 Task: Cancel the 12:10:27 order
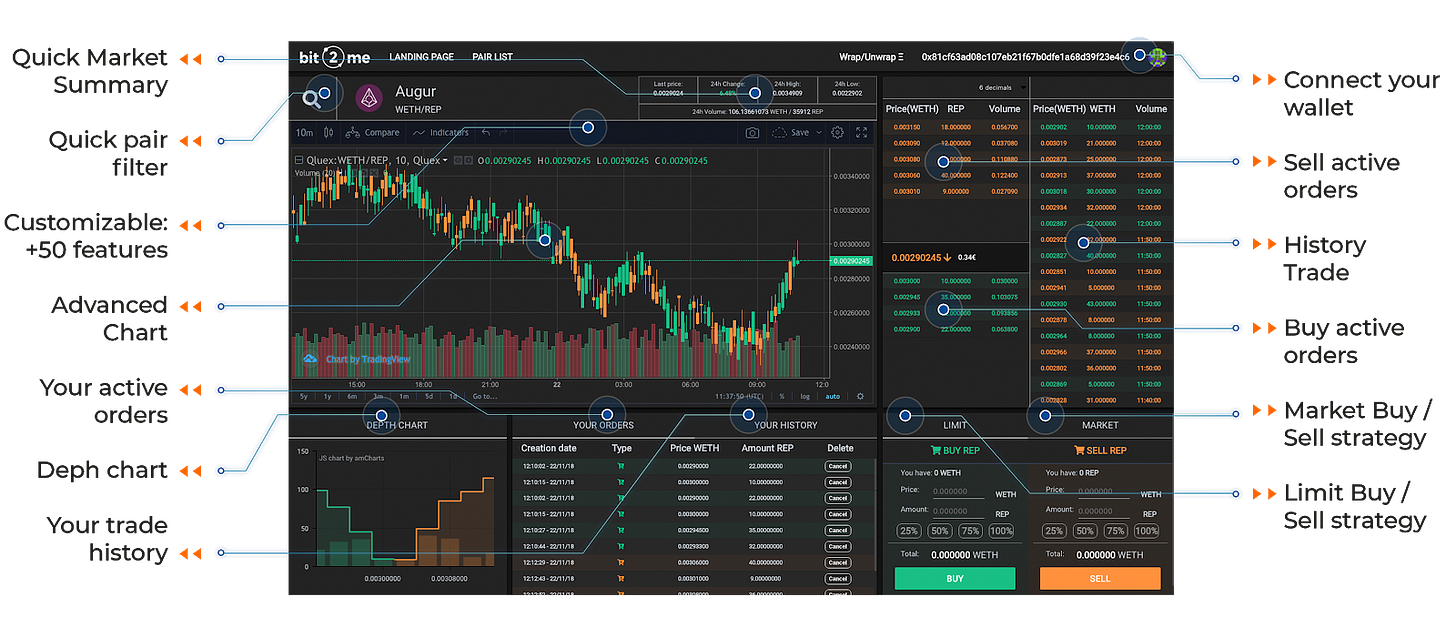838,530
